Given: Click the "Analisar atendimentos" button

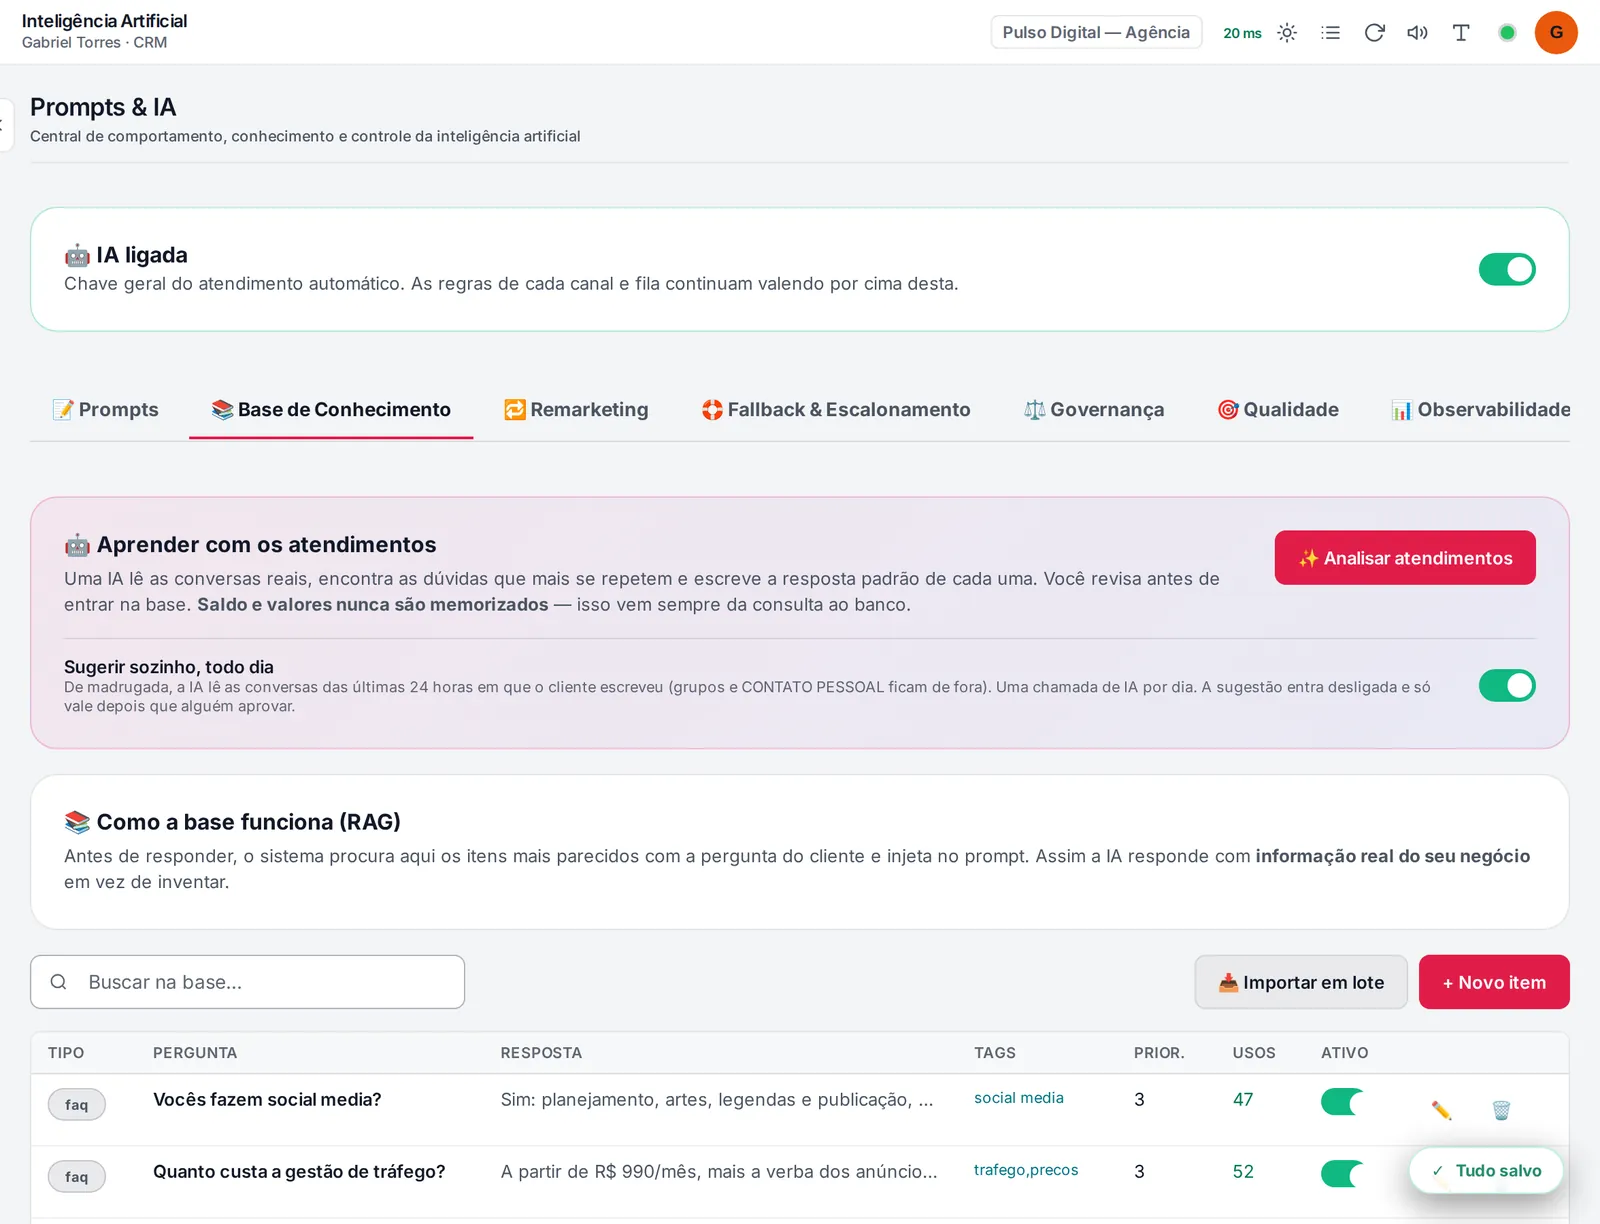Looking at the screenshot, I should (1405, 558).
